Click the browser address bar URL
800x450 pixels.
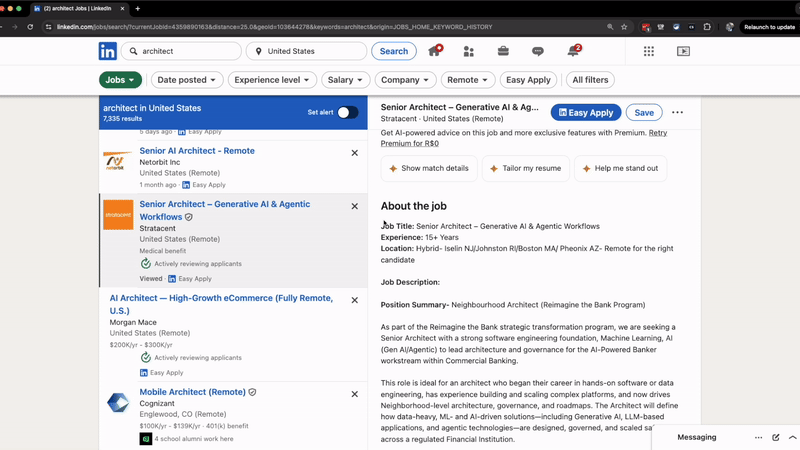[274, 27]
